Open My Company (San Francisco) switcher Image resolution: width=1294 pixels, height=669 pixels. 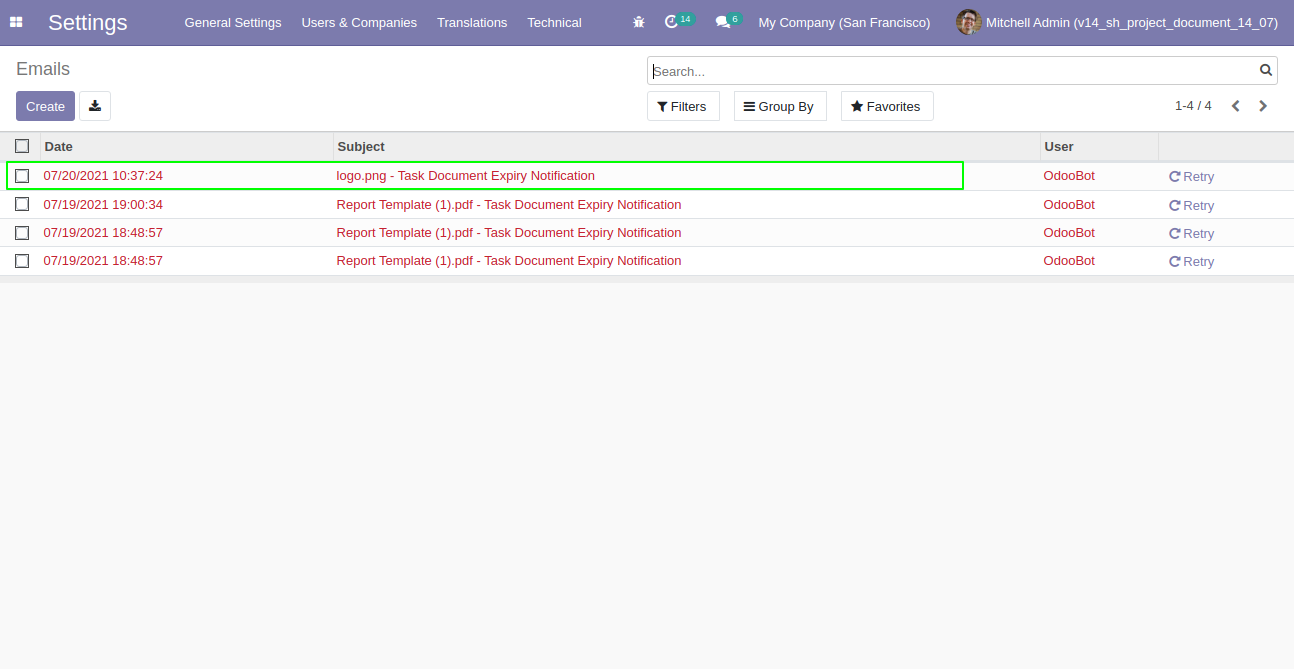[844, 22]
